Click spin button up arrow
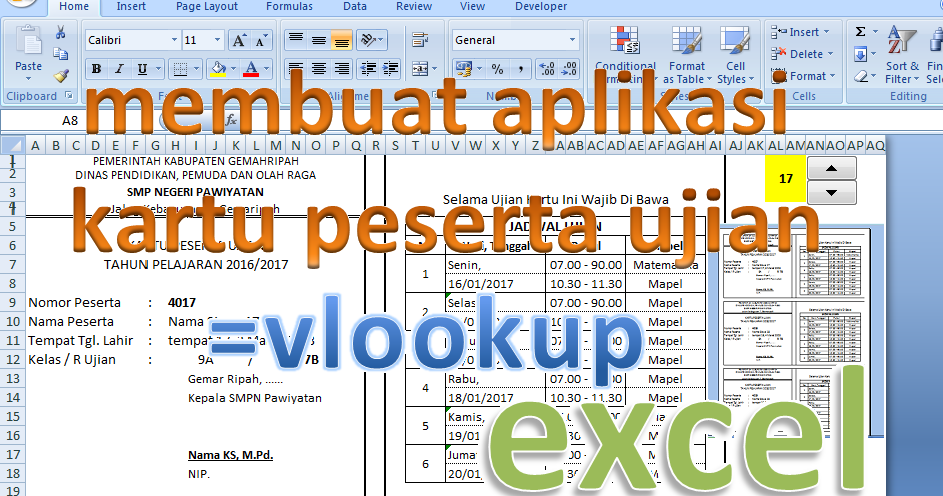The image size is (943, 496). click(x=832, y=168)
